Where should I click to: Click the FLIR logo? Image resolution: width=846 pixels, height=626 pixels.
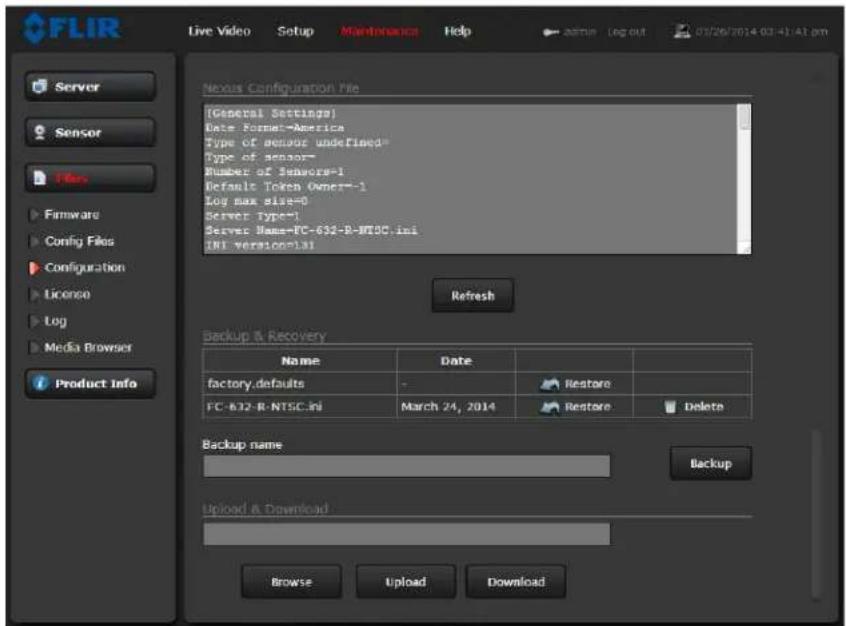[x=72, y=28]
